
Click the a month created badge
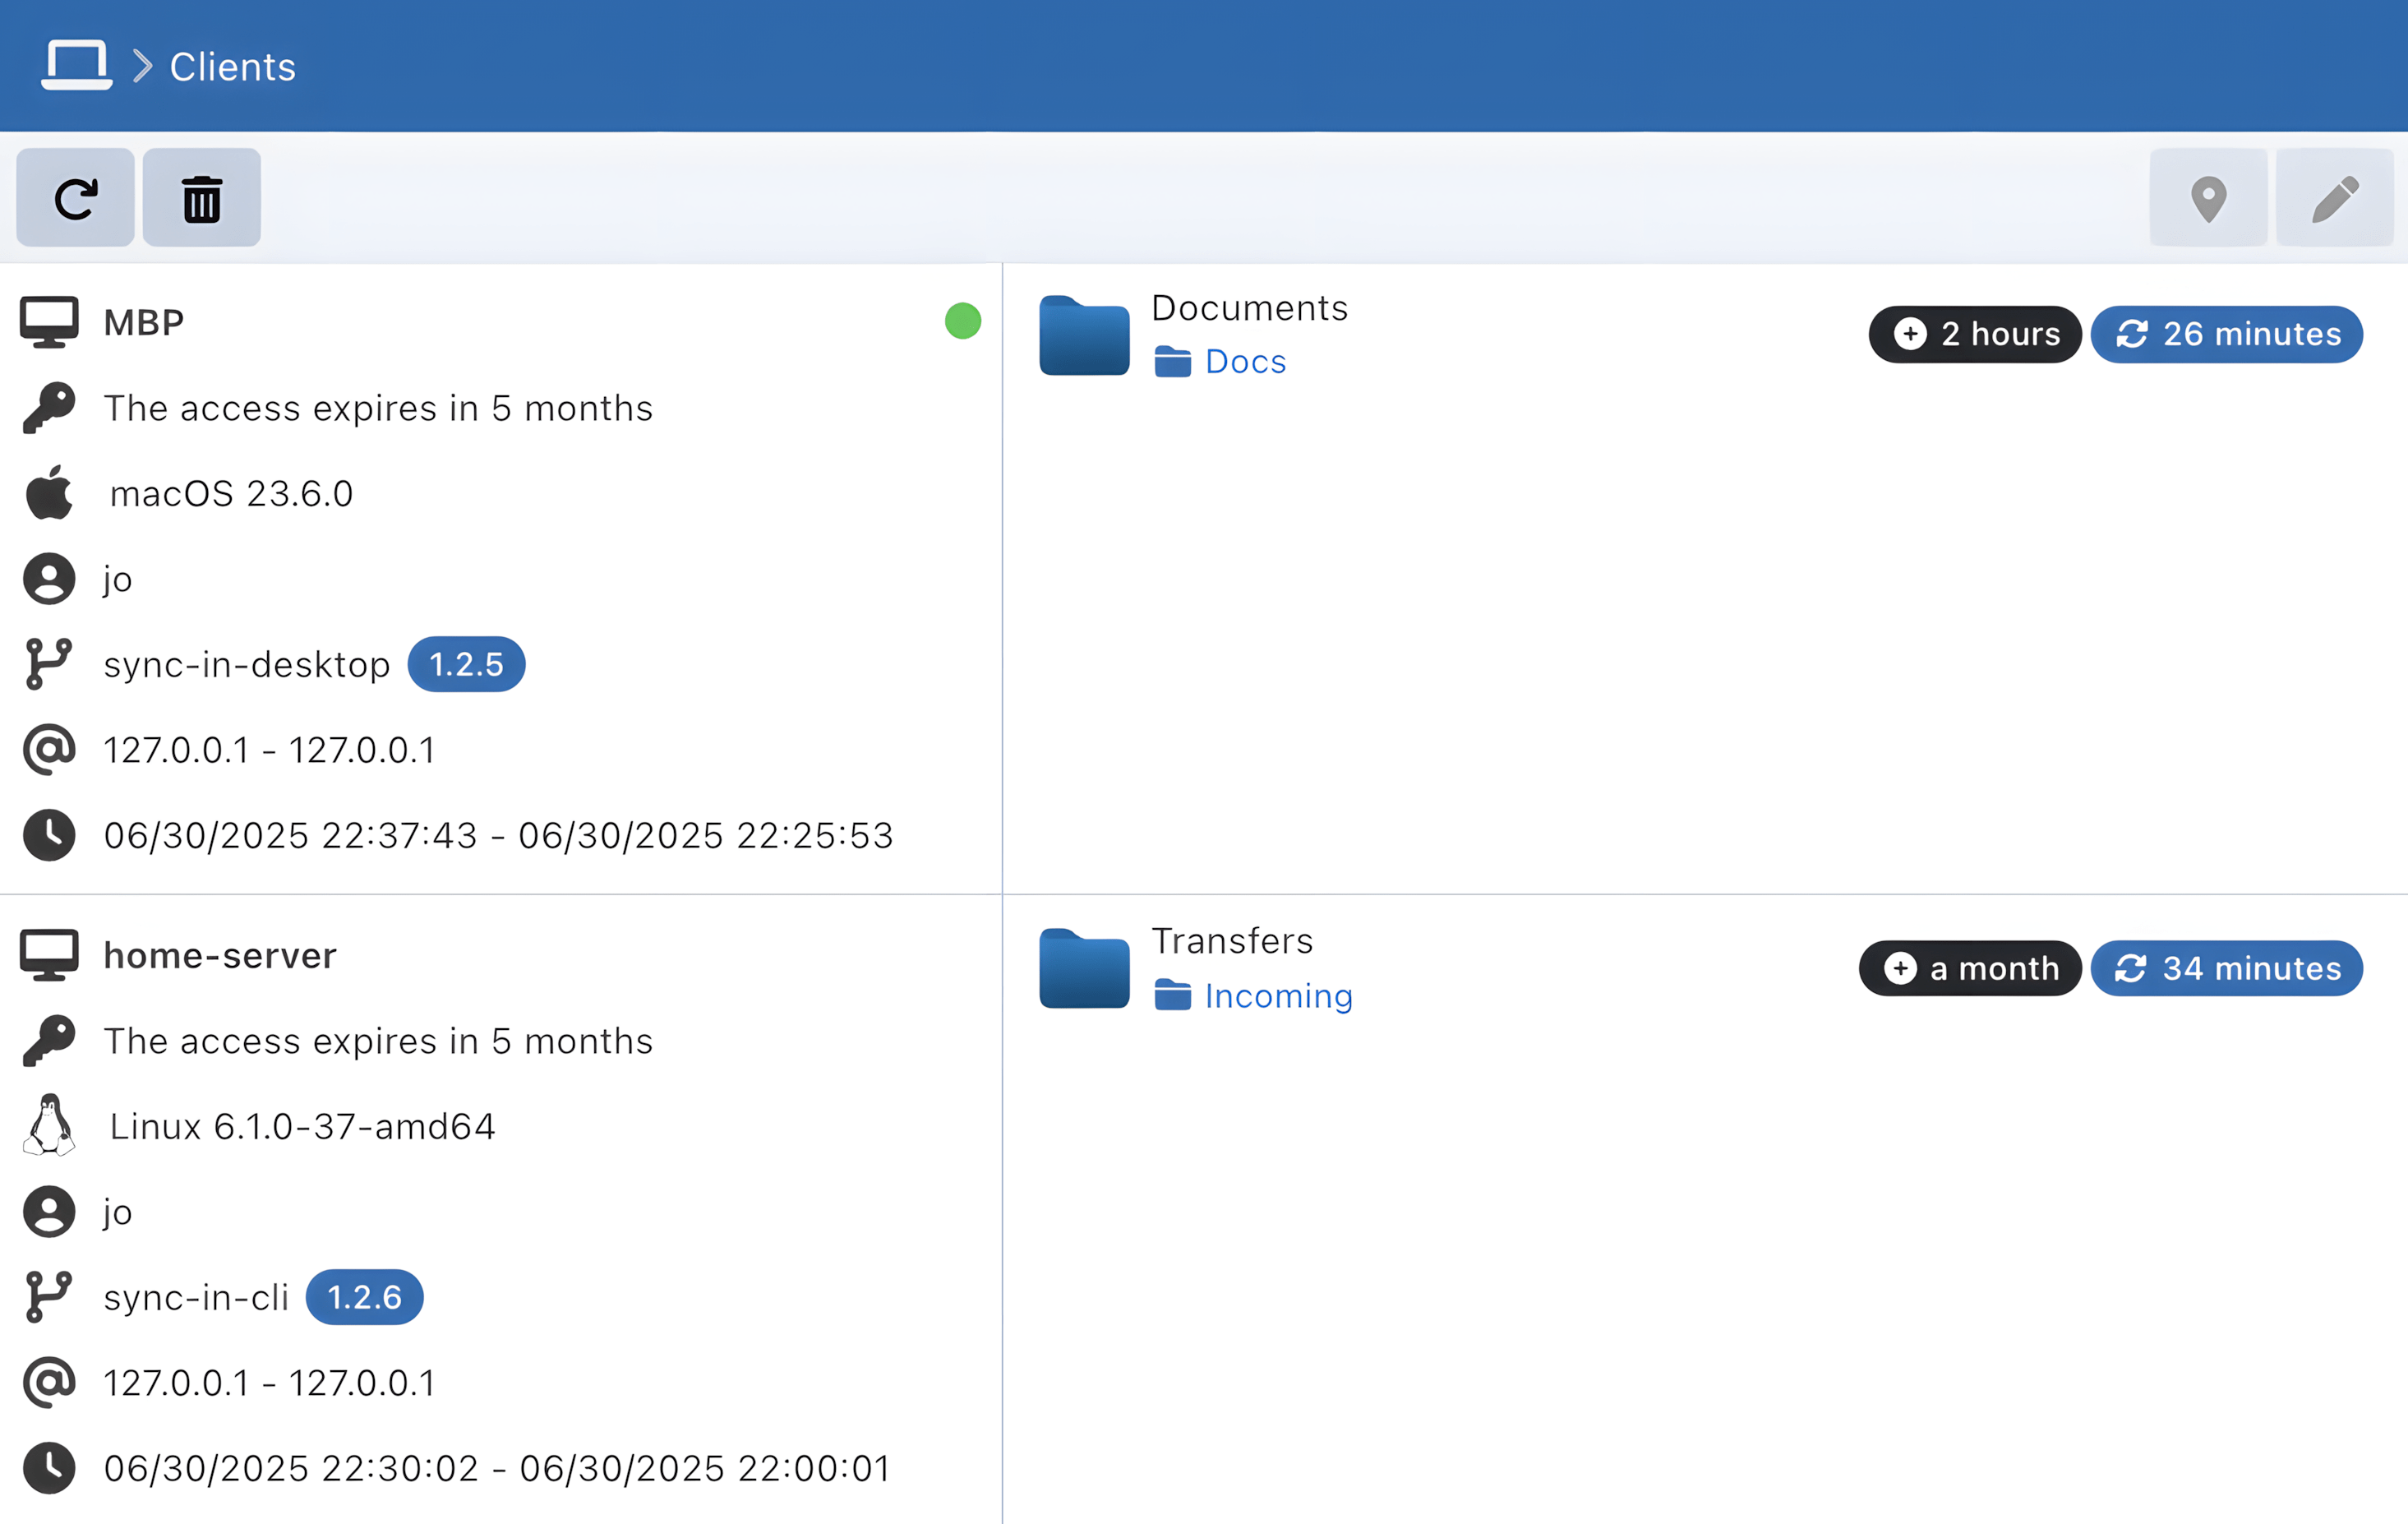(1969, 968)
